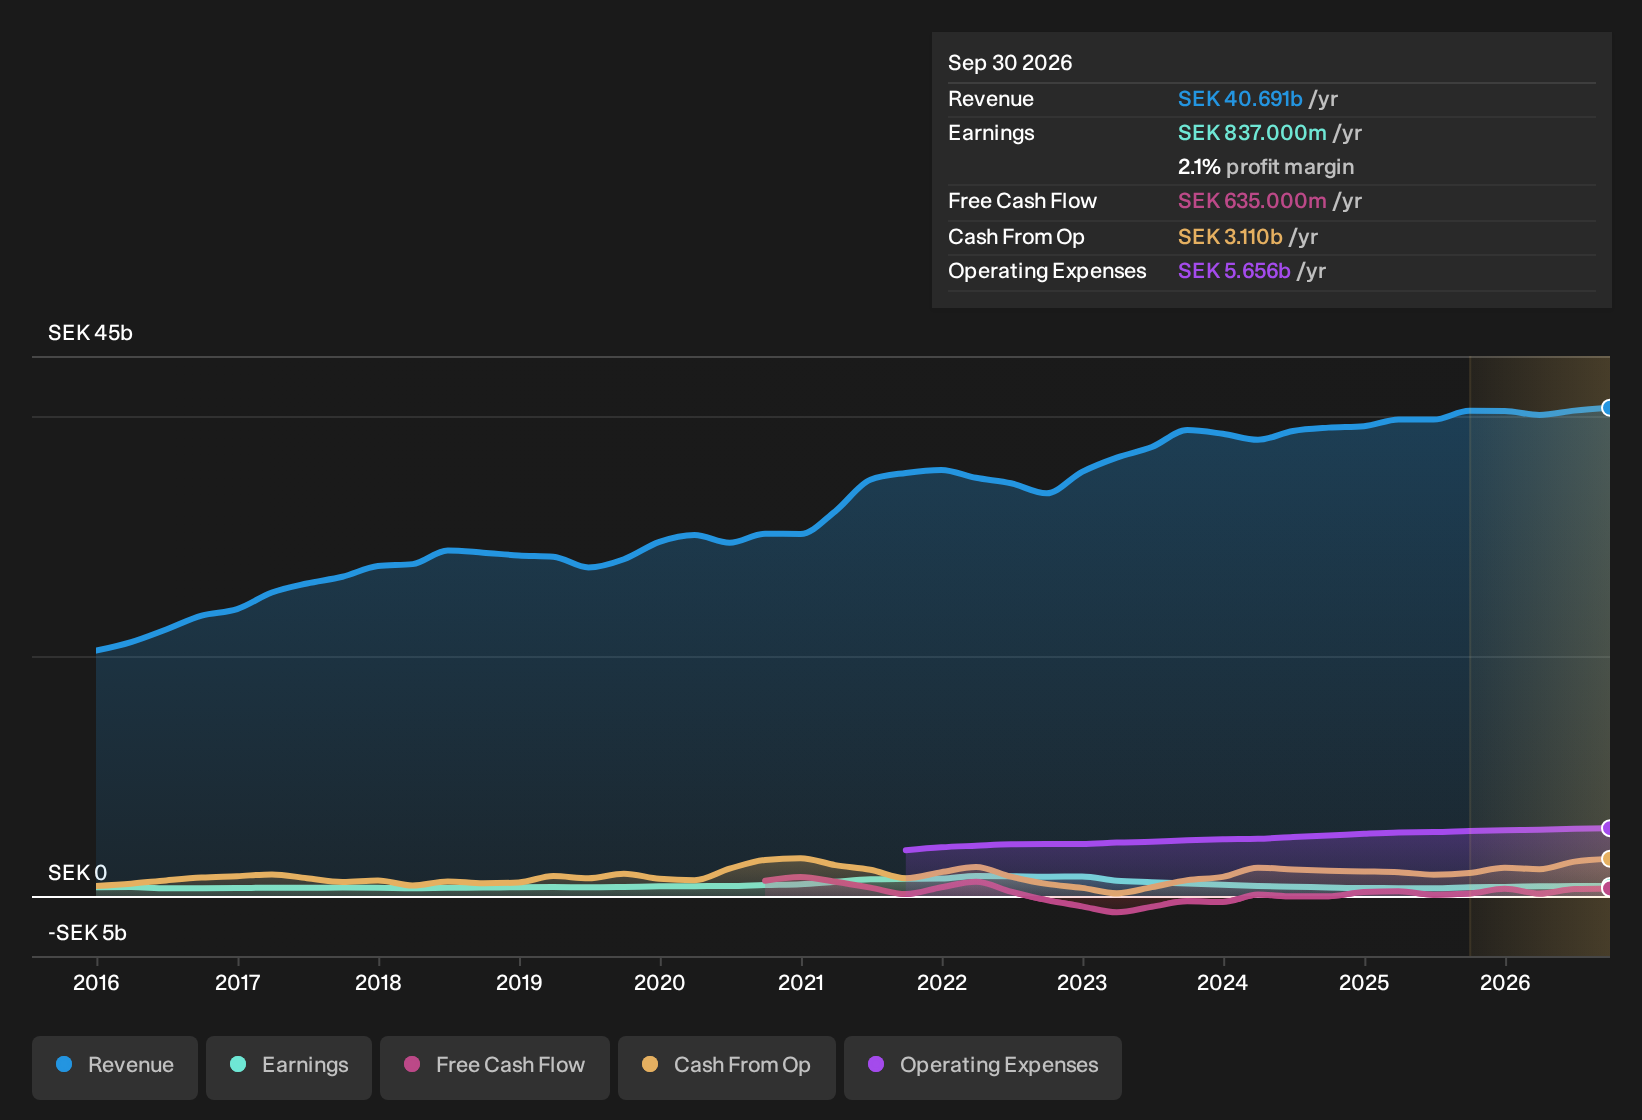Click the SEK 635.000m free cash flow value
This screenshot has width=1642, height=1120.
1252,201
